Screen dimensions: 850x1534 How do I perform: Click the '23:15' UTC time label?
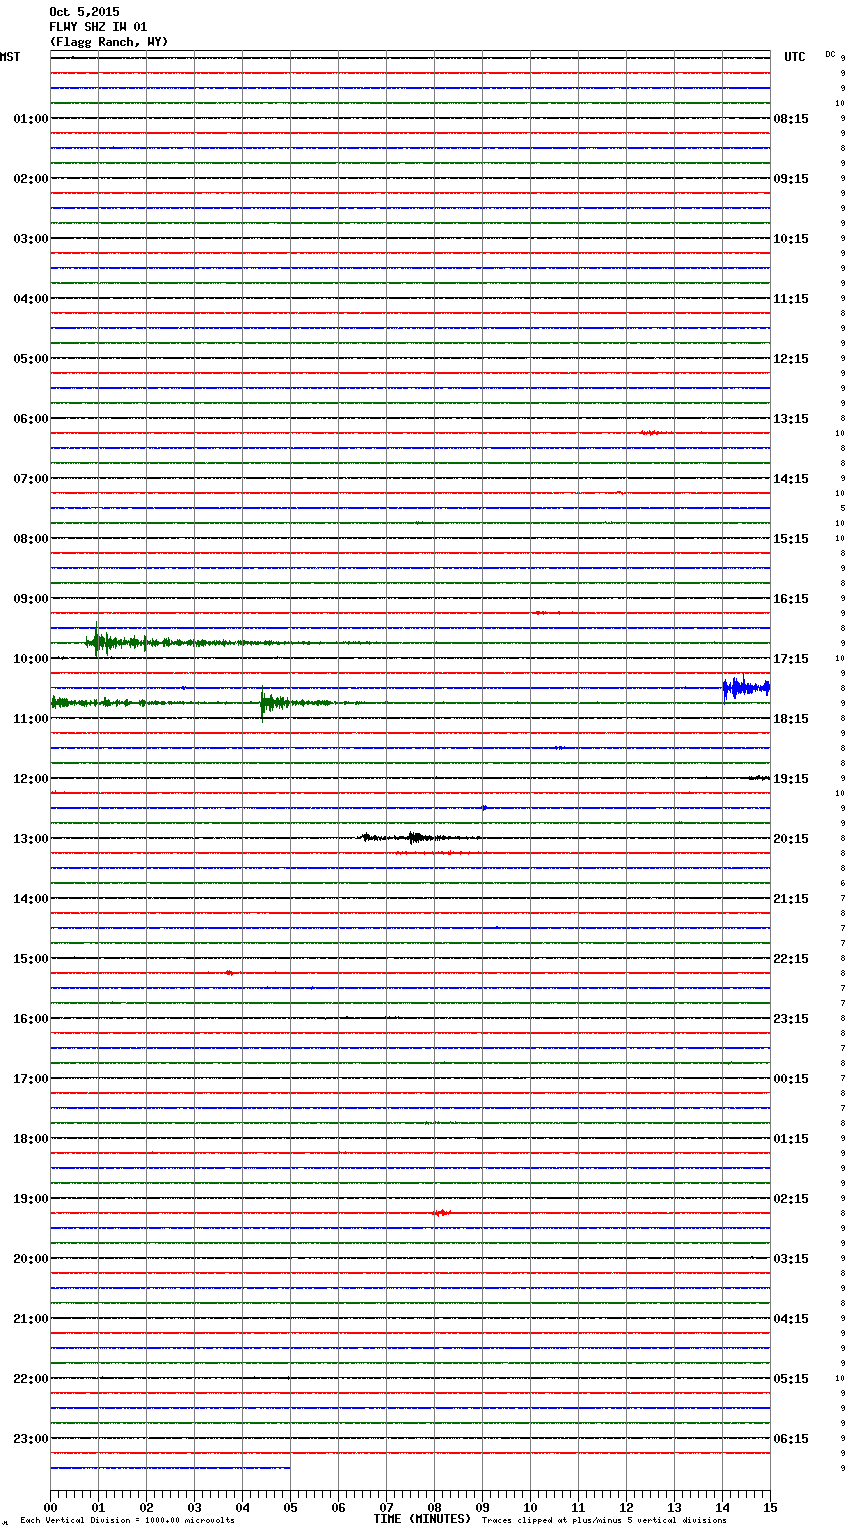[x=791, y=1019]
